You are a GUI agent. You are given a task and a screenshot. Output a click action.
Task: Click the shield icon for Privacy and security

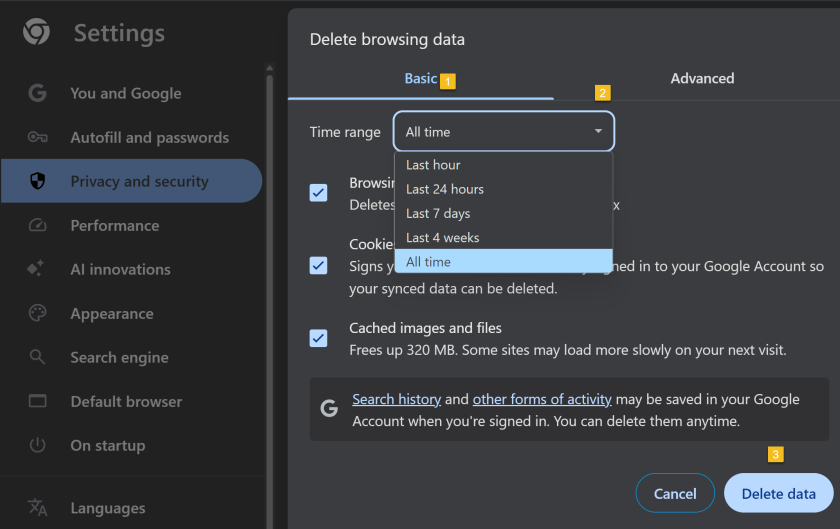[38, 181]
